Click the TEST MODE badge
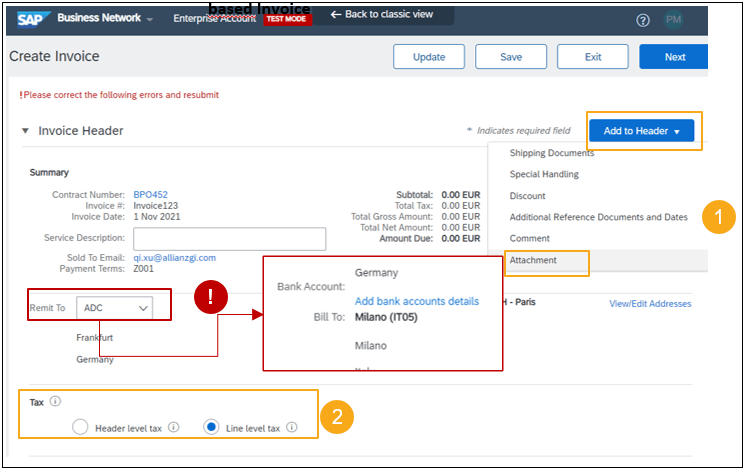This screenshot has width=745, height=472. (x=287, y=19)
